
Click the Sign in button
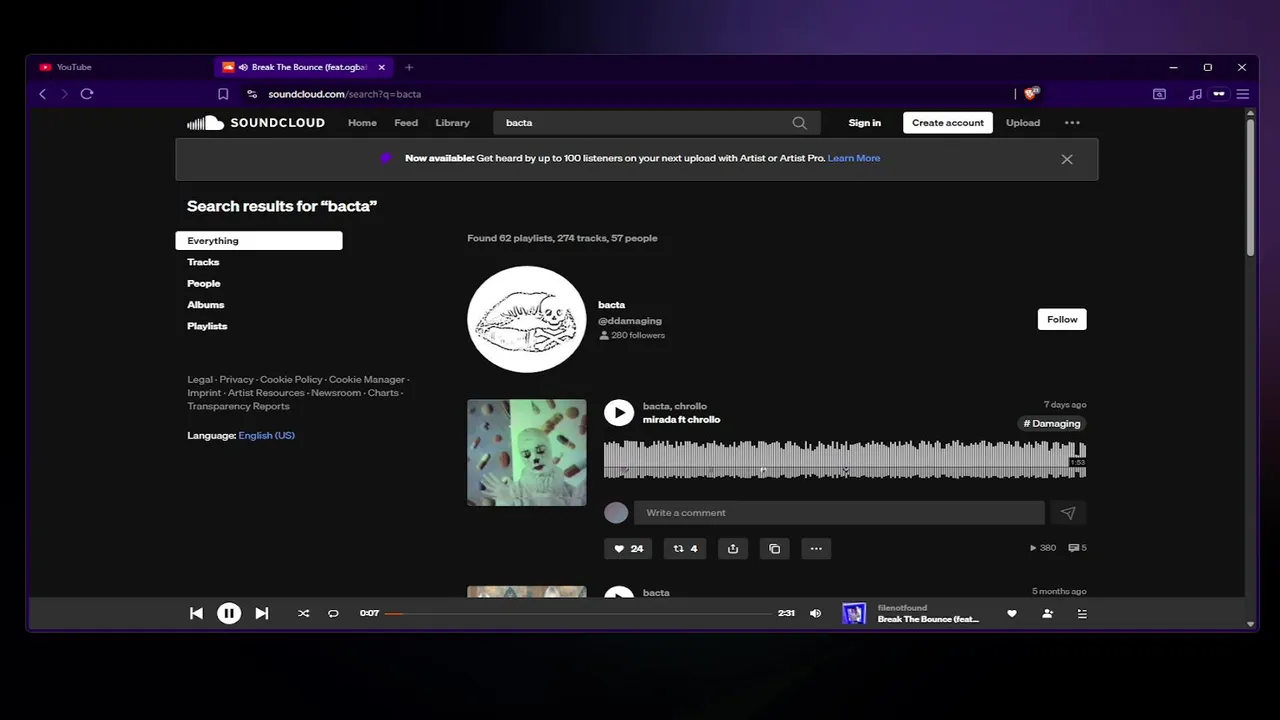865,123
